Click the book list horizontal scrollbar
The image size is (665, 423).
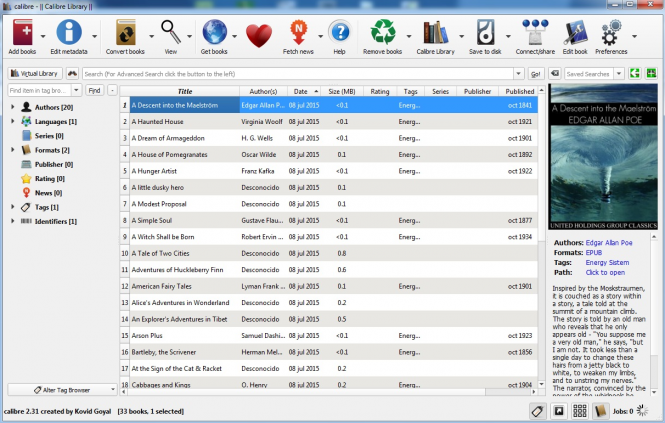pos(327,392)
